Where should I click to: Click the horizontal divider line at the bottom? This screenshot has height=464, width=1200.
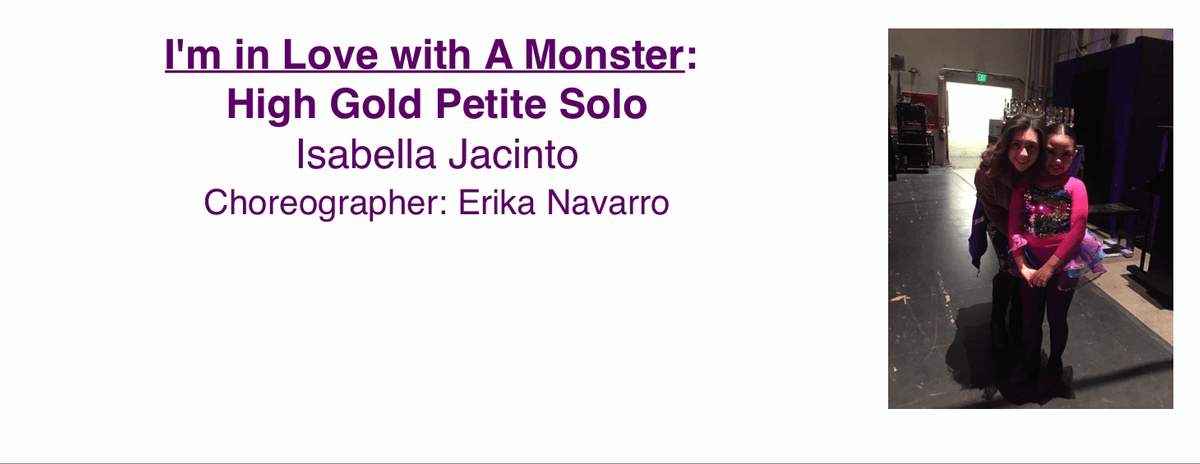point(600,462)
